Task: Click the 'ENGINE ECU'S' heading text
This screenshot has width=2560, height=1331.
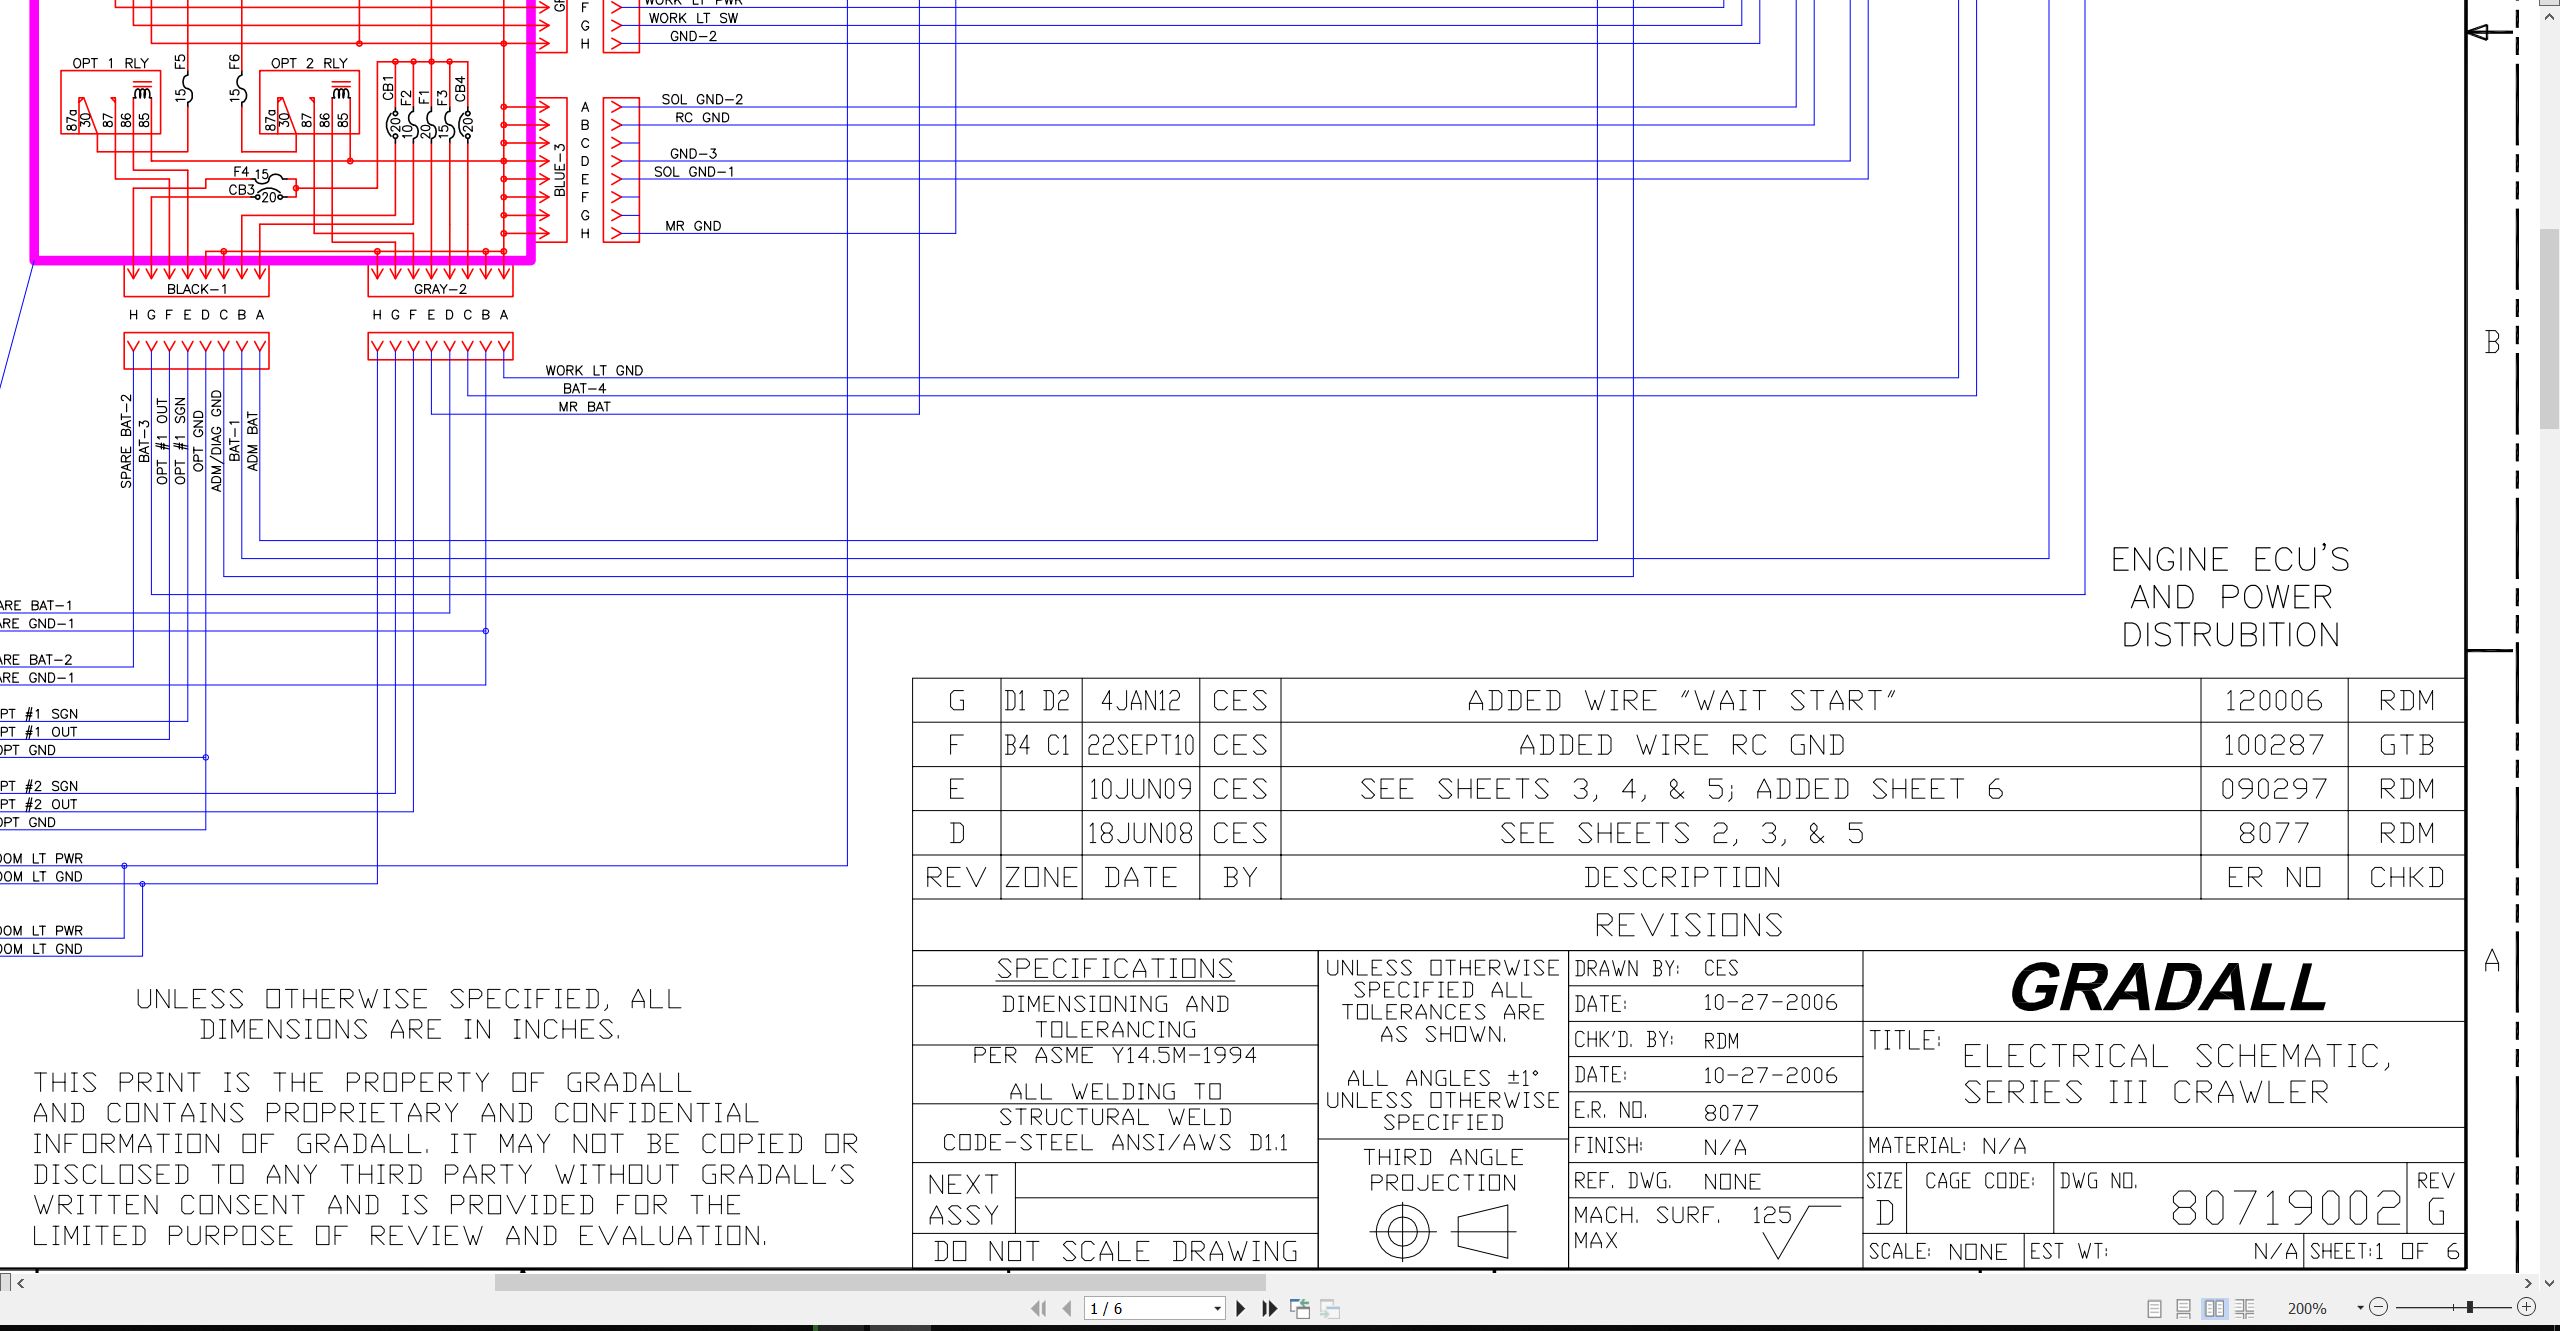Action: (2230, 559)
